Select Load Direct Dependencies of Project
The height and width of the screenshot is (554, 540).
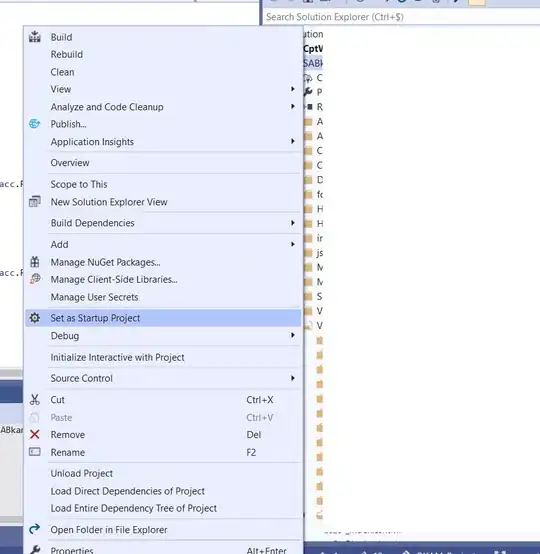(163, 491)
